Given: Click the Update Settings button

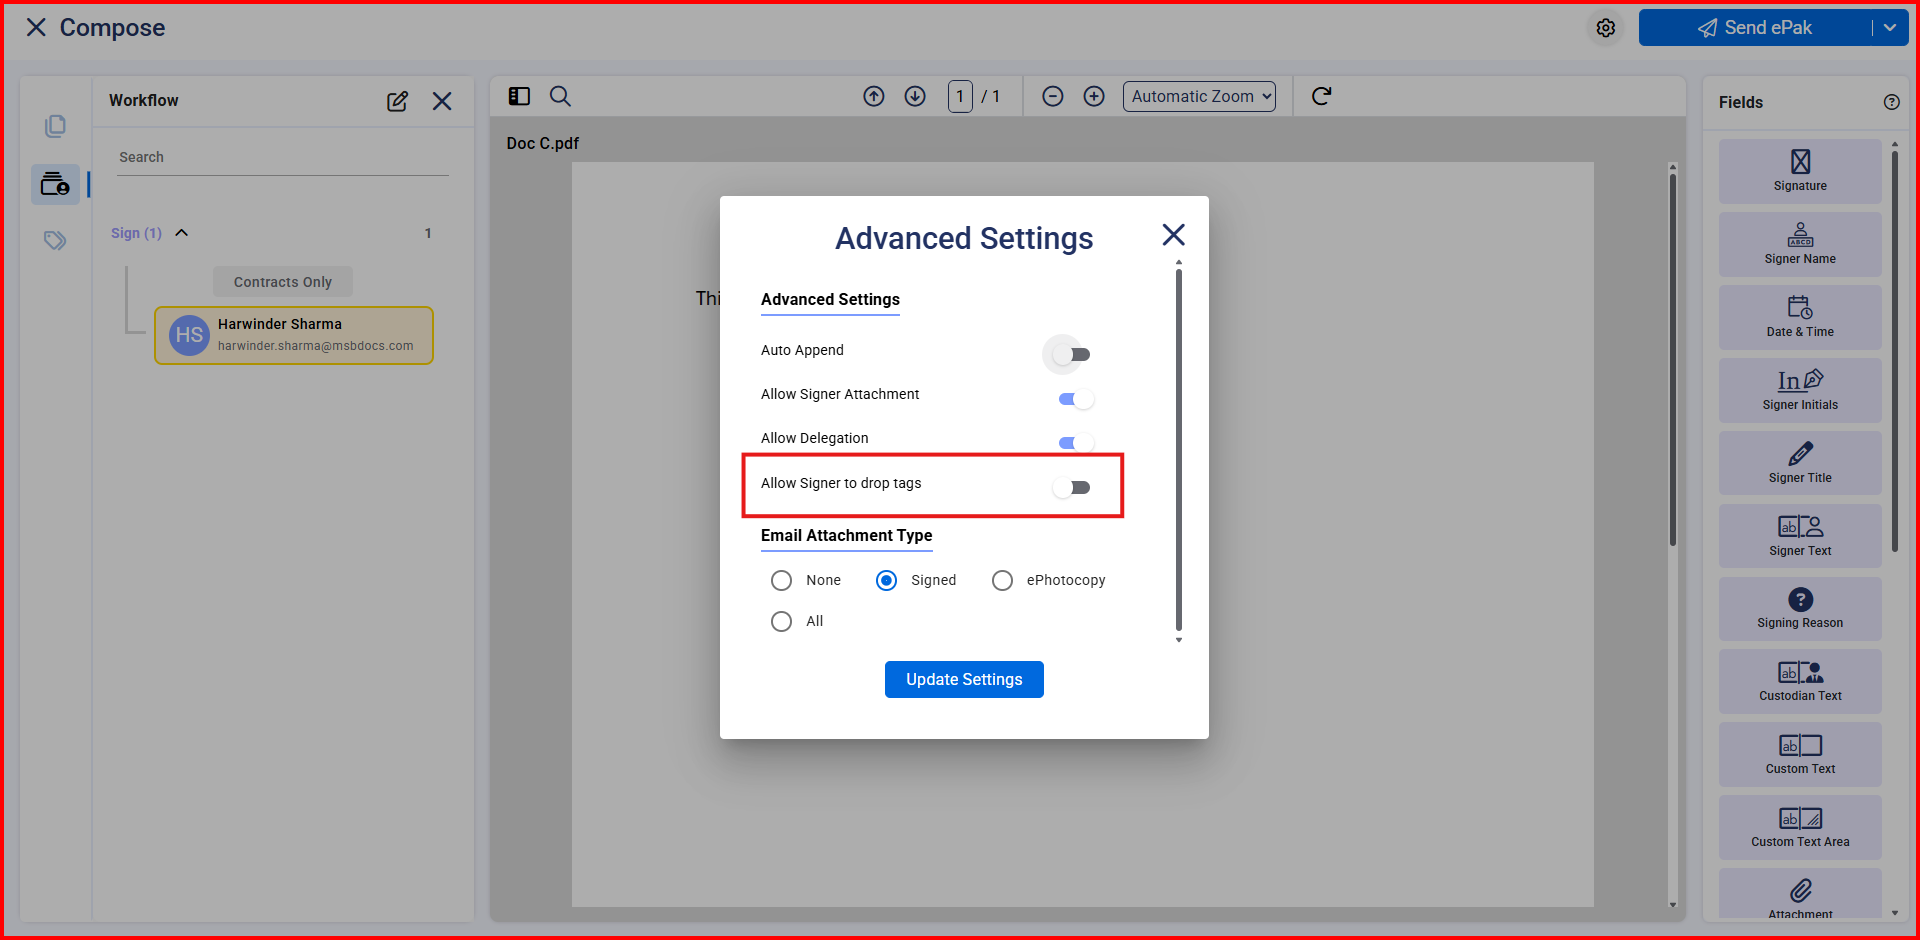Looking at the screenshot, I should pyautogui.click(x=963, y=679).
